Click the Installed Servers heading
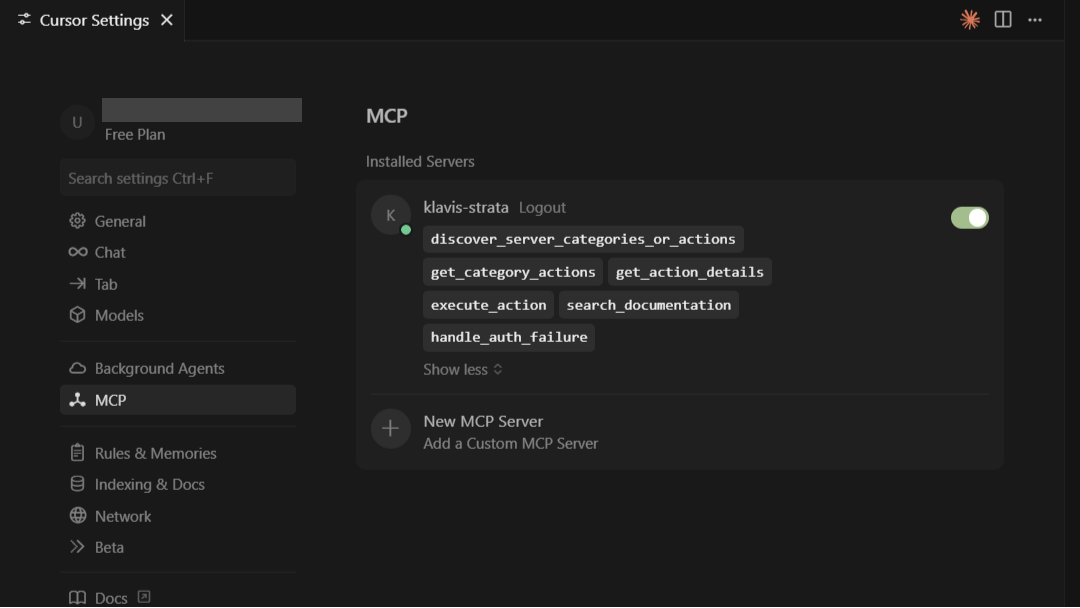 pos(420,161)
